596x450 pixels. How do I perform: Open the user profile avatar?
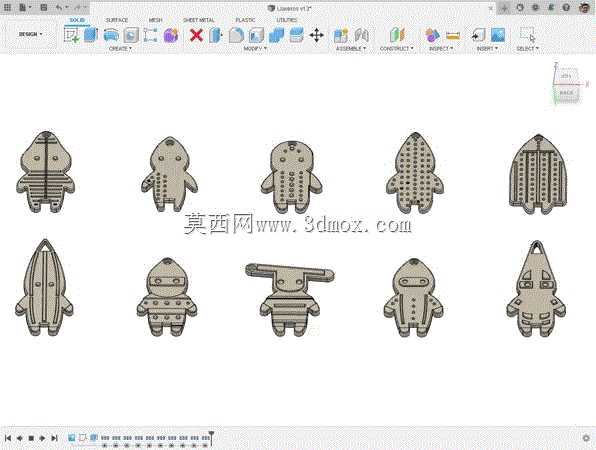click(x=585, y=8)
